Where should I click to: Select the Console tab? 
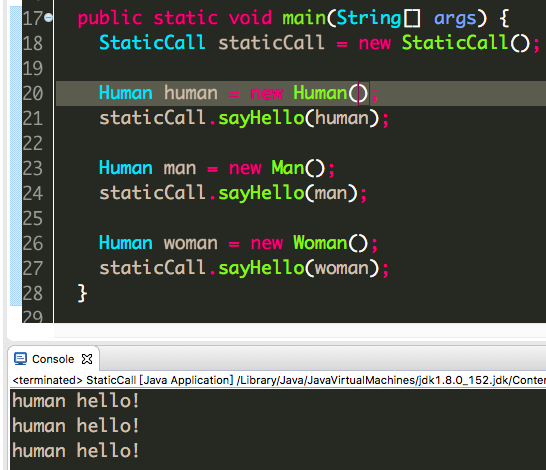coord(53,359)
